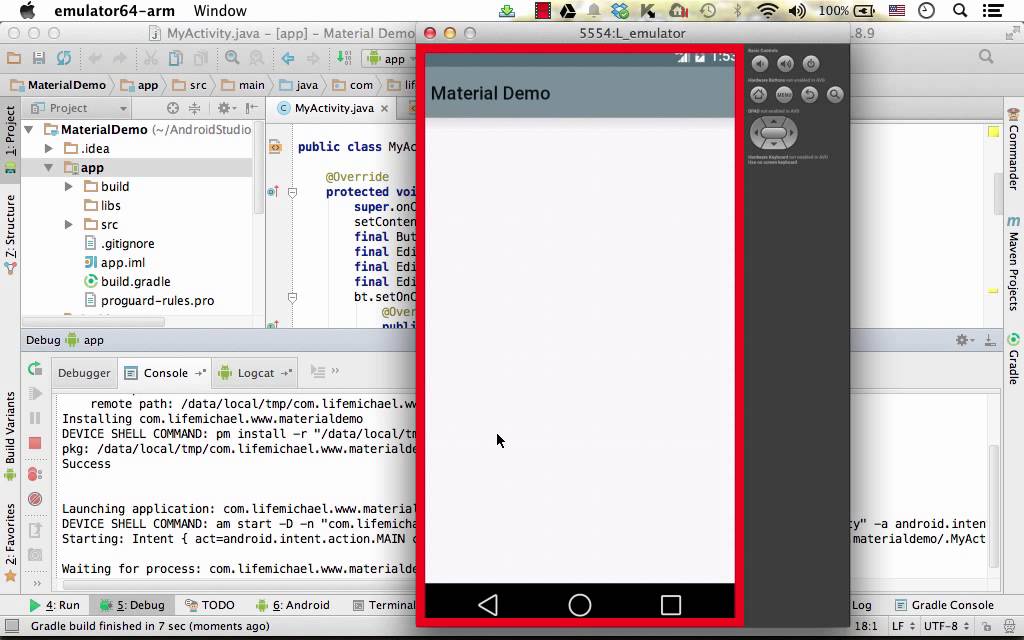Click the blue Back navigation arrow
1024x640 pixels.
[x=288, y=58]
